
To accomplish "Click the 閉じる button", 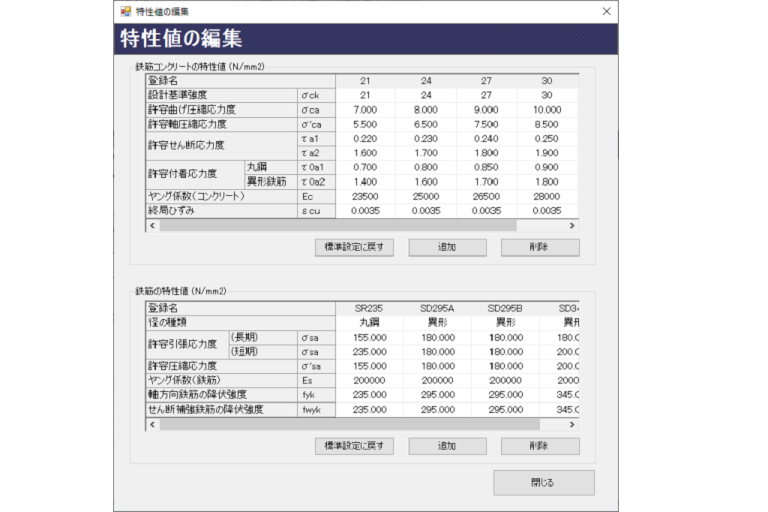I will click(x=543, y=483).
